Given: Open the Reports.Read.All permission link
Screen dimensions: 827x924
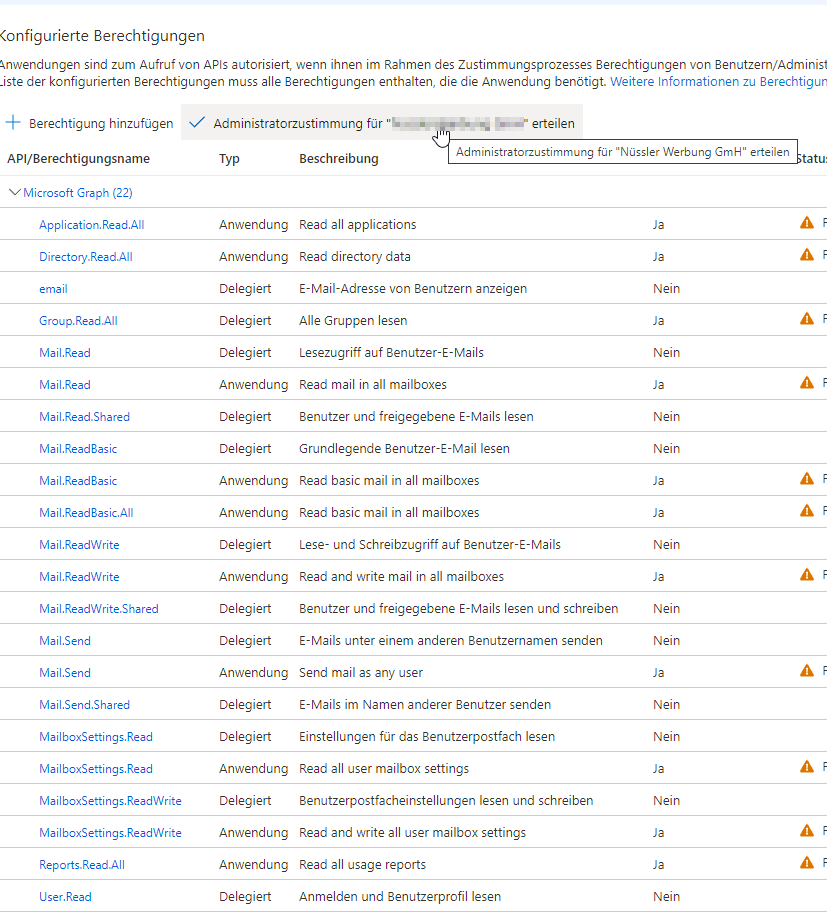Looking at the screenshot, I should pyautogui.click(x=81, y=865).
